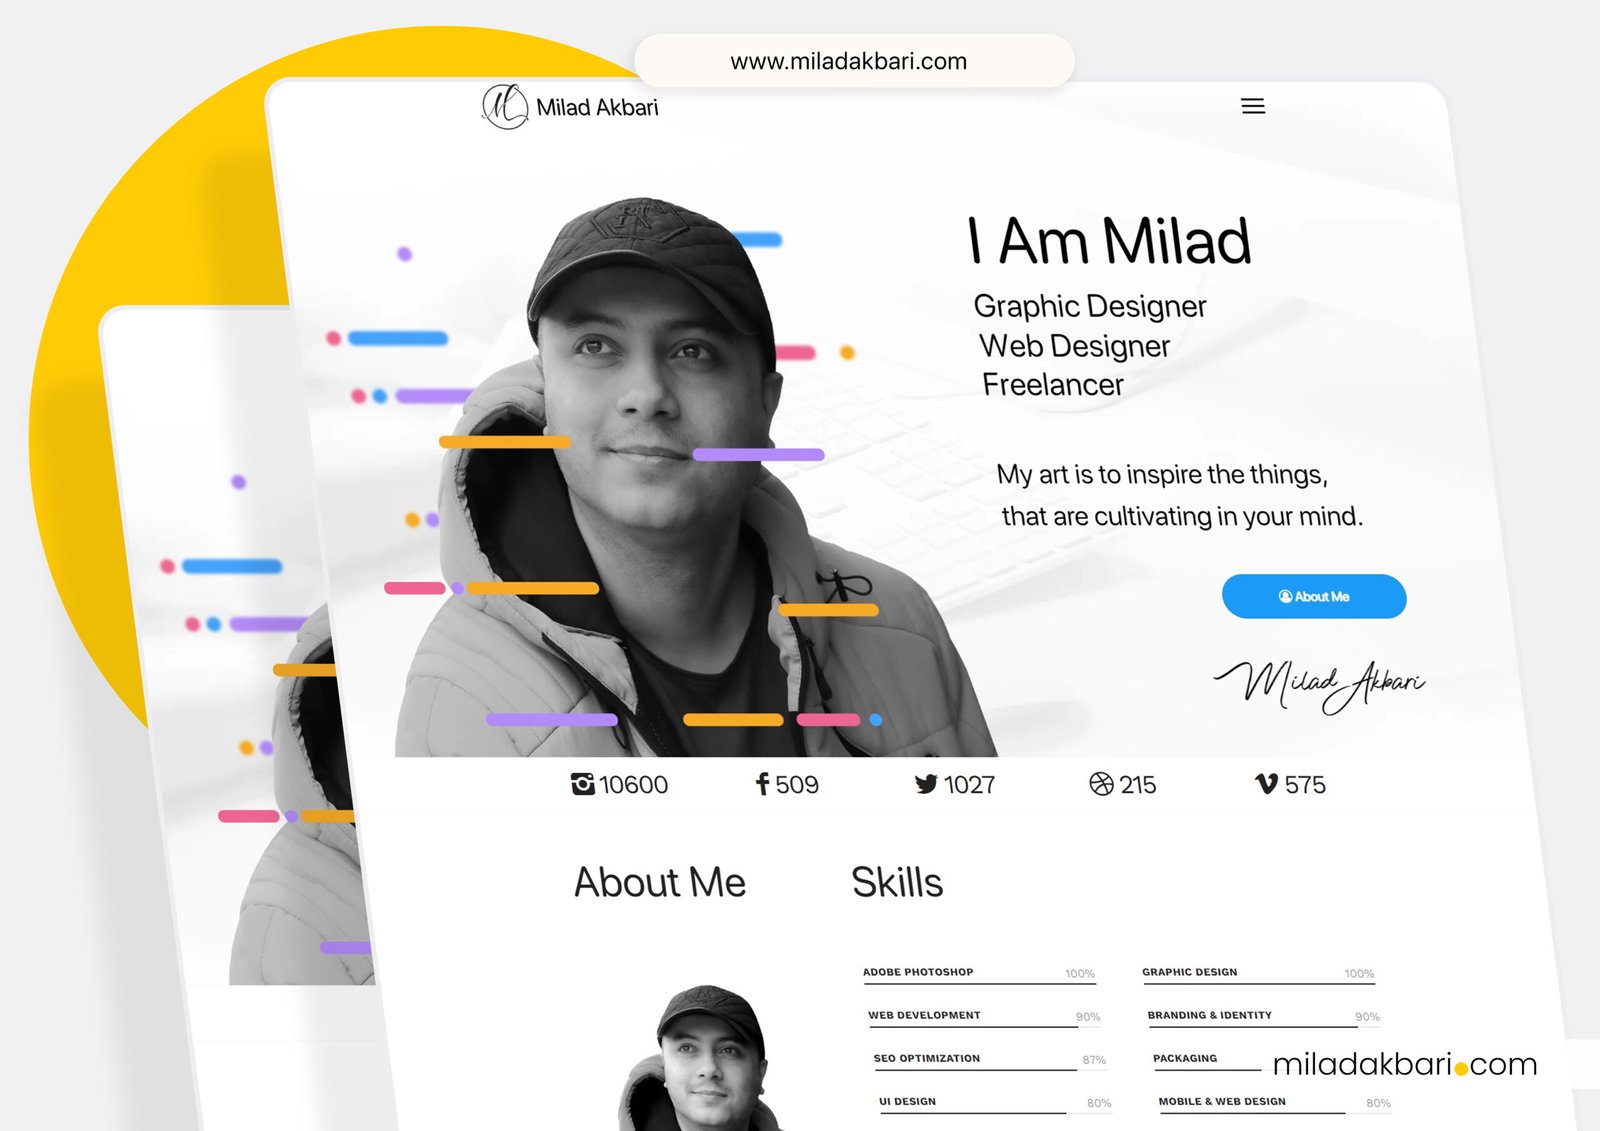Click the Facebook icon showing 509
1600x1131 pixels.
(x=762, y=784)
